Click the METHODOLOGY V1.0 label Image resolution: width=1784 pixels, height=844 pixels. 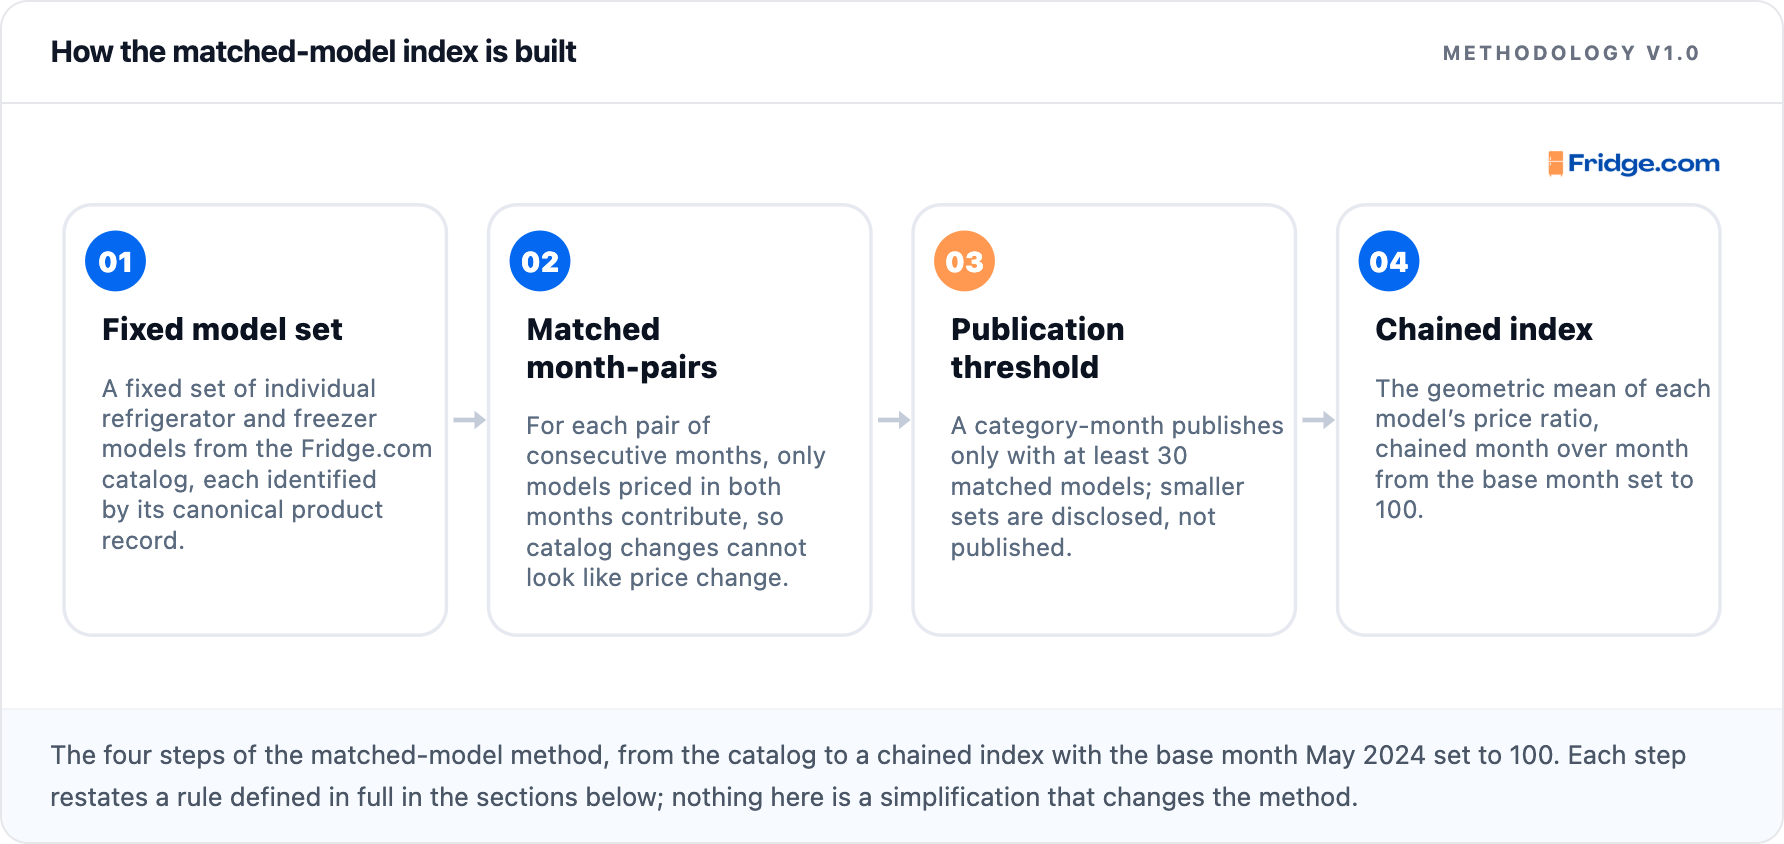coord(1571,53)
